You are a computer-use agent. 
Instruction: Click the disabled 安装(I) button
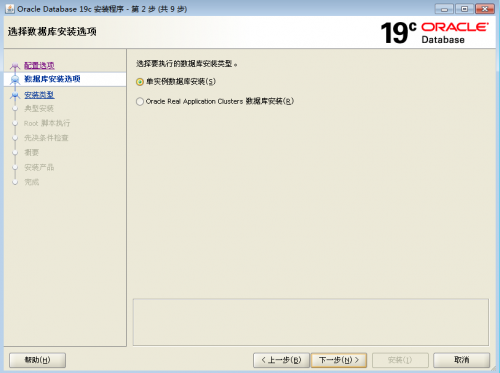pyautogui.click(x=400, y=360)
